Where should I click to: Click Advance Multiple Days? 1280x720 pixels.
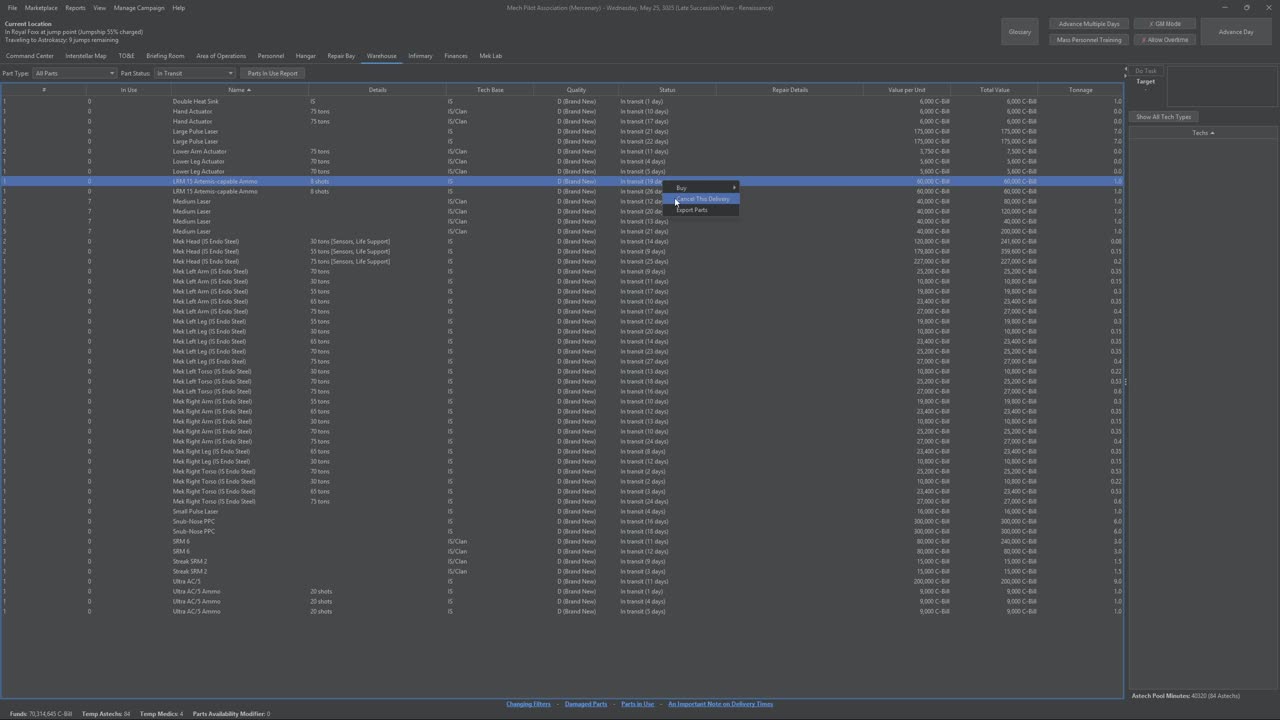coord(1089,24)
